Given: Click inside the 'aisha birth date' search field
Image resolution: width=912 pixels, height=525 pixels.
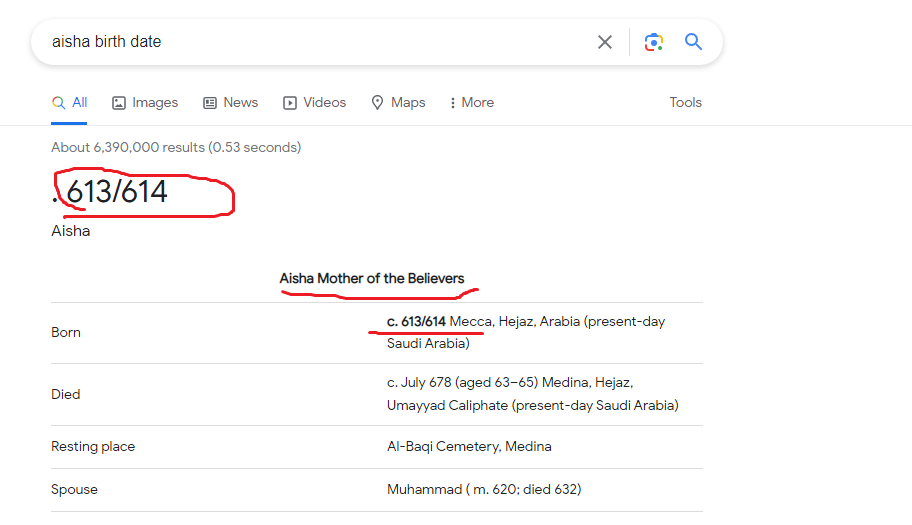Looking at the screenshot, I should pos(300,42).
